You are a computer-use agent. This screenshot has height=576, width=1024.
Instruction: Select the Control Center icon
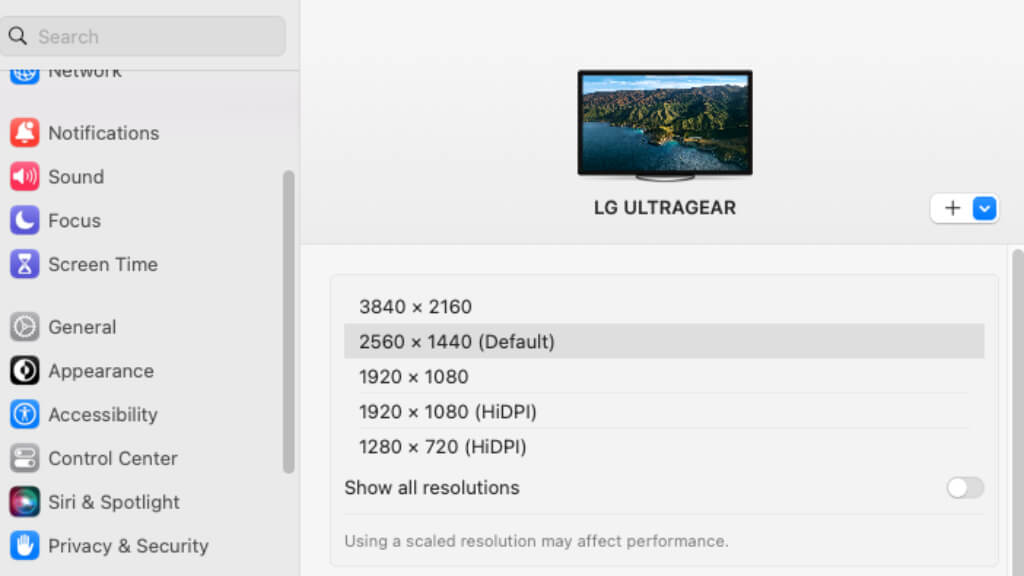point(24,458)
